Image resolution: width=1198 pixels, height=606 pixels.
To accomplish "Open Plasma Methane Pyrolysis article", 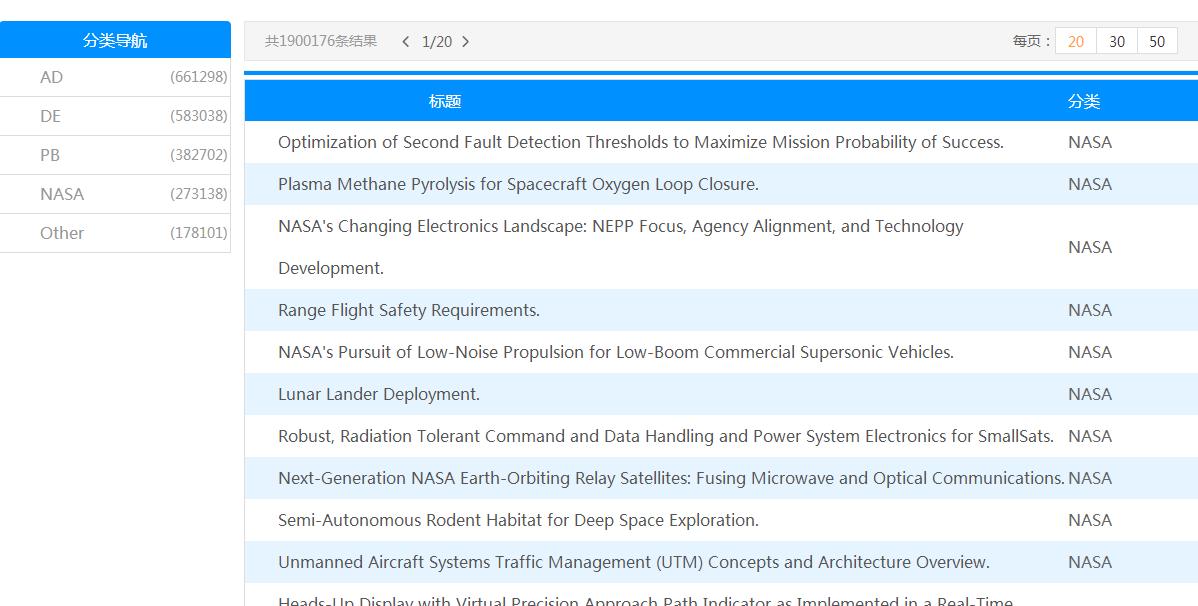I will (x=518, y=184).
